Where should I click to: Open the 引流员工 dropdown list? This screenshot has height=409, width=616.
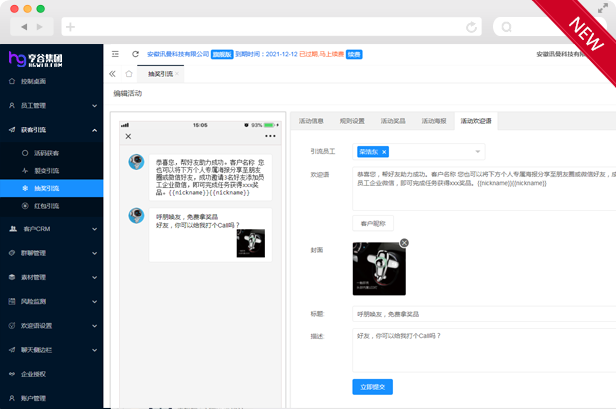pyautogui.click(x=478, y=152)
